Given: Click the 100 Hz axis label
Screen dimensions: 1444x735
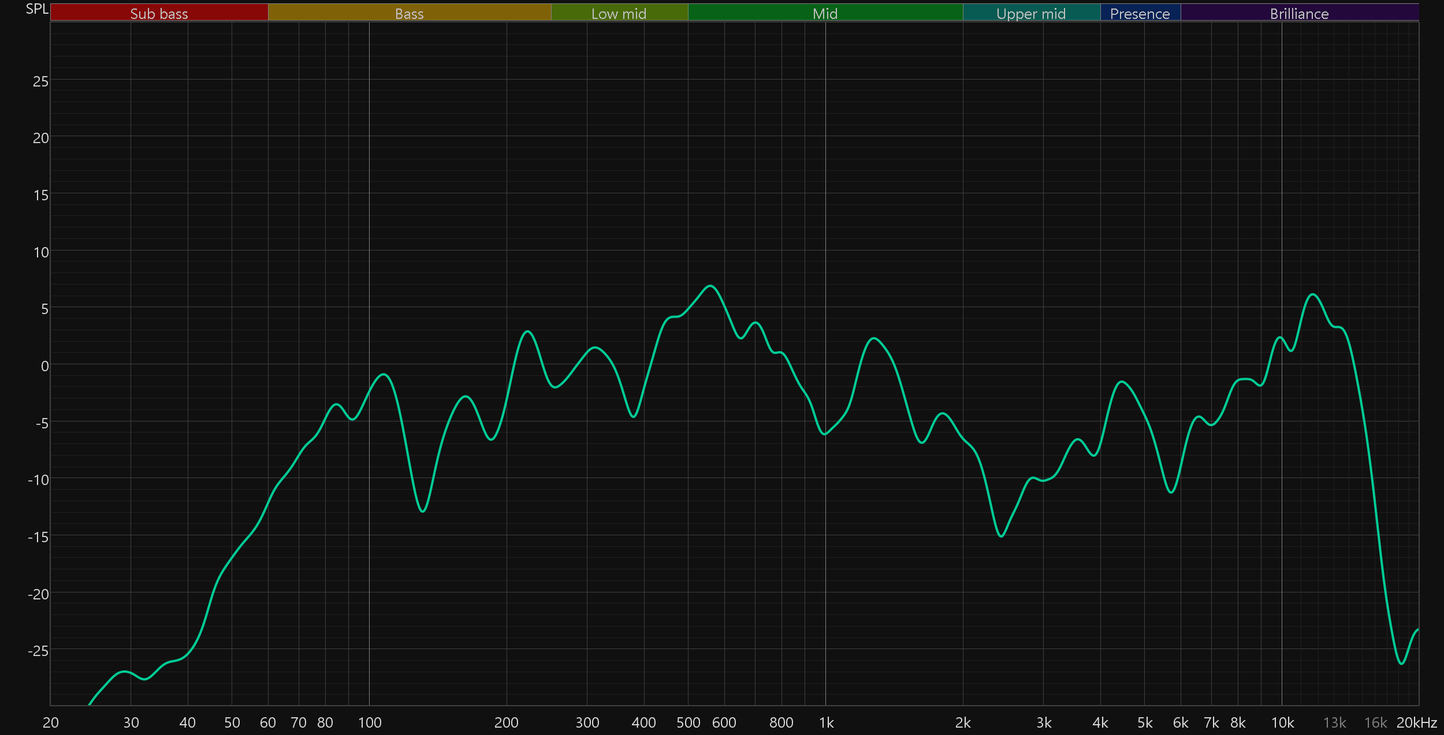Looking at the screenshot, I should [x=369, y=723].
